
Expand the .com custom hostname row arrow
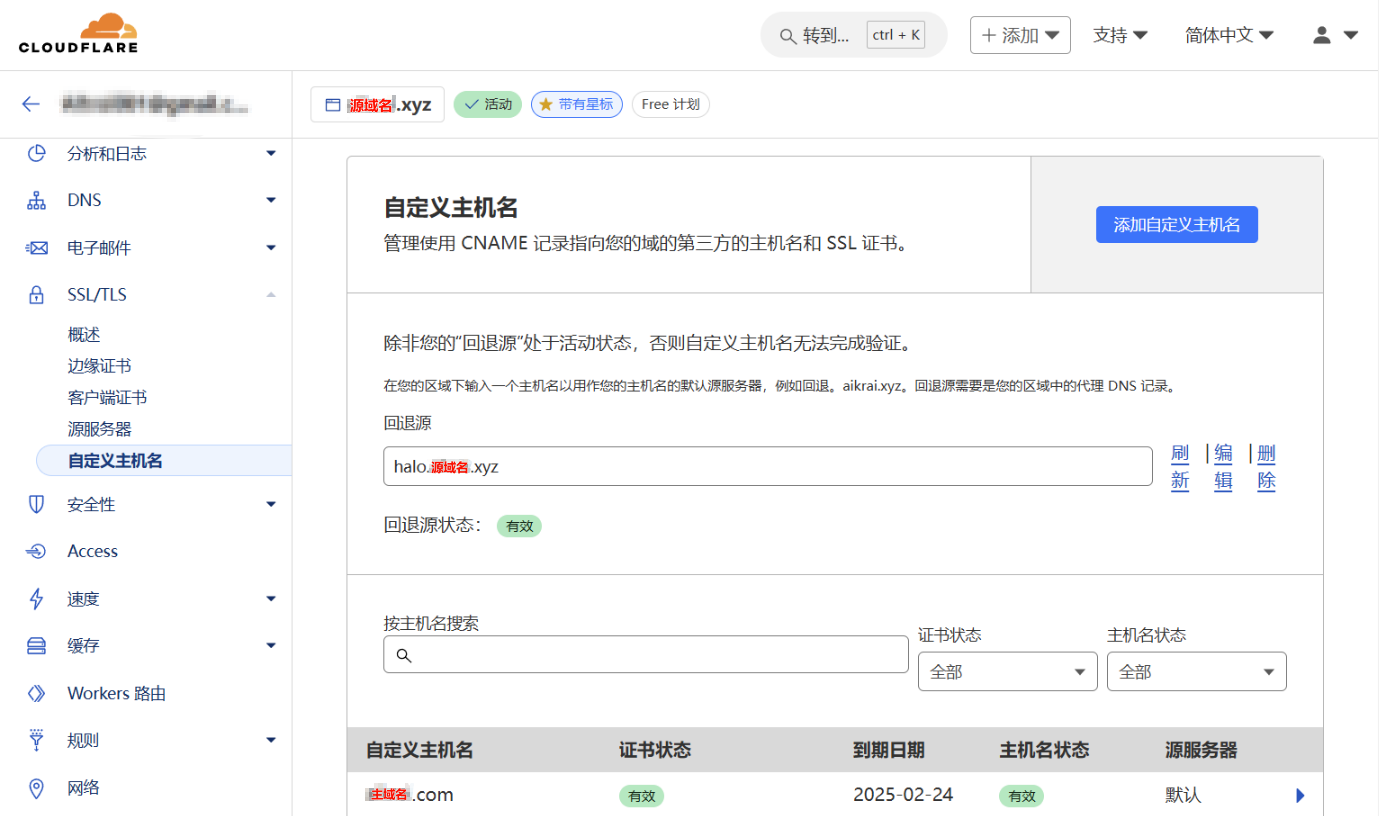coord(1300,795)
